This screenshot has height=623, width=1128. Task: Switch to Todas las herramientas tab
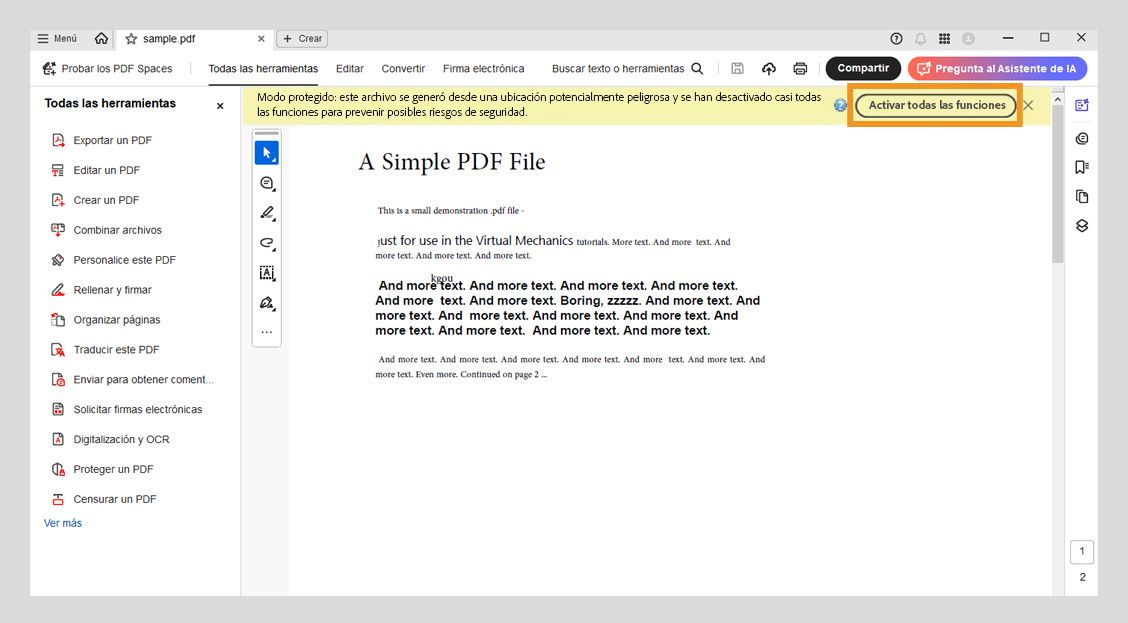coord(263,69)
